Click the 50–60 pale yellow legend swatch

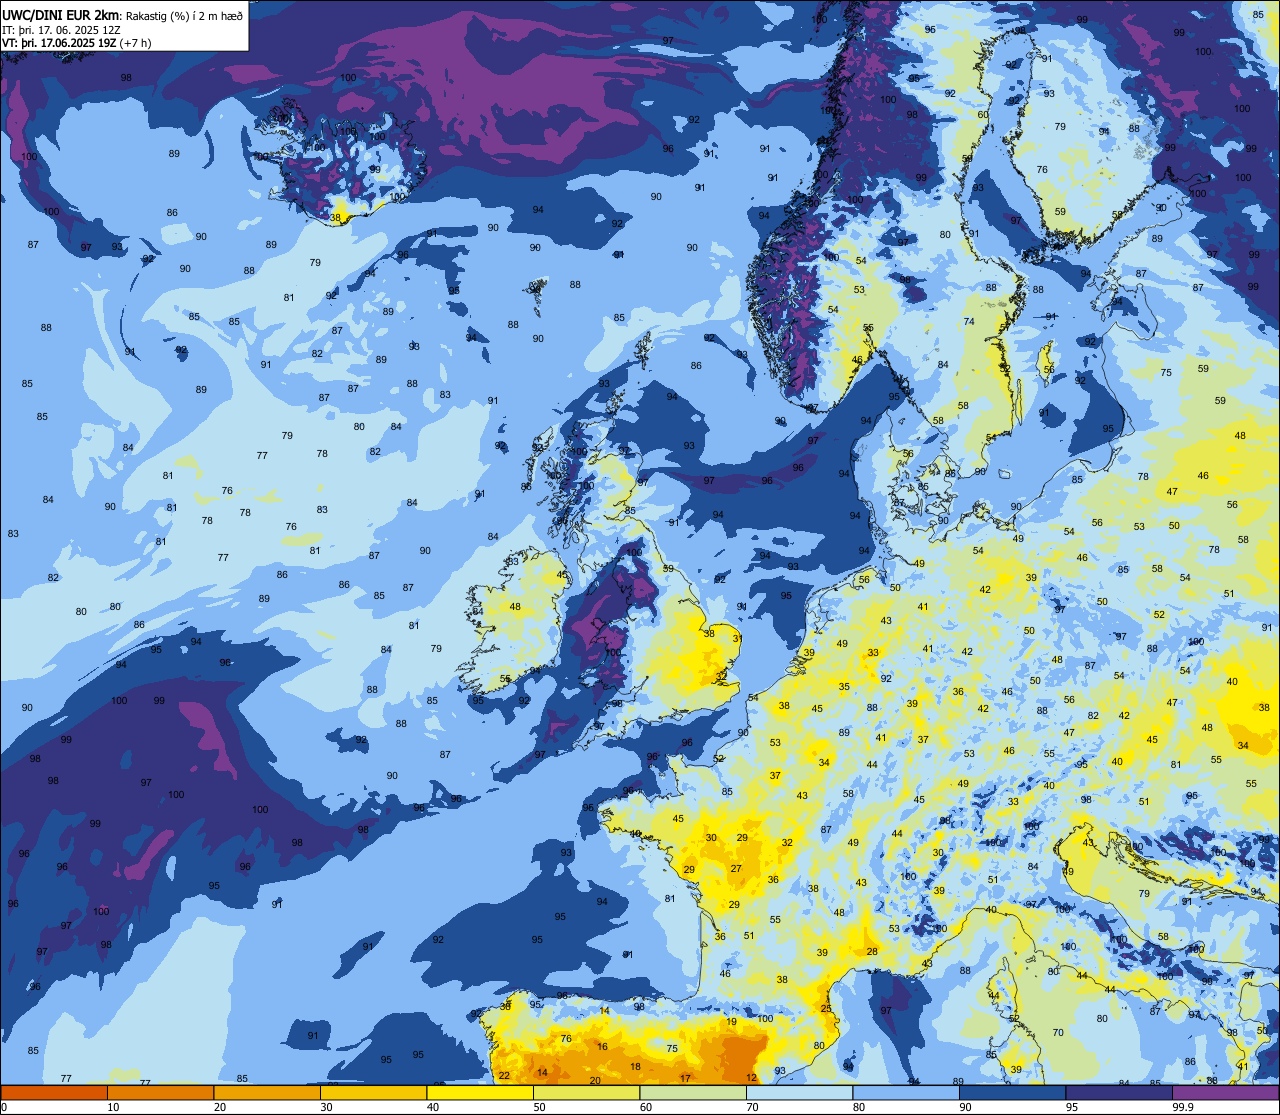click(586, 1092)
